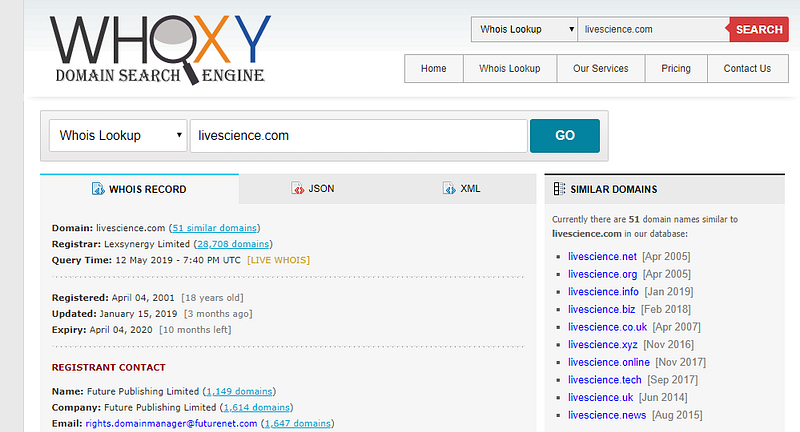Open livescience.biz similar domain
The height and width of the screenshot is (432, 800).
[x=602, y=310]
